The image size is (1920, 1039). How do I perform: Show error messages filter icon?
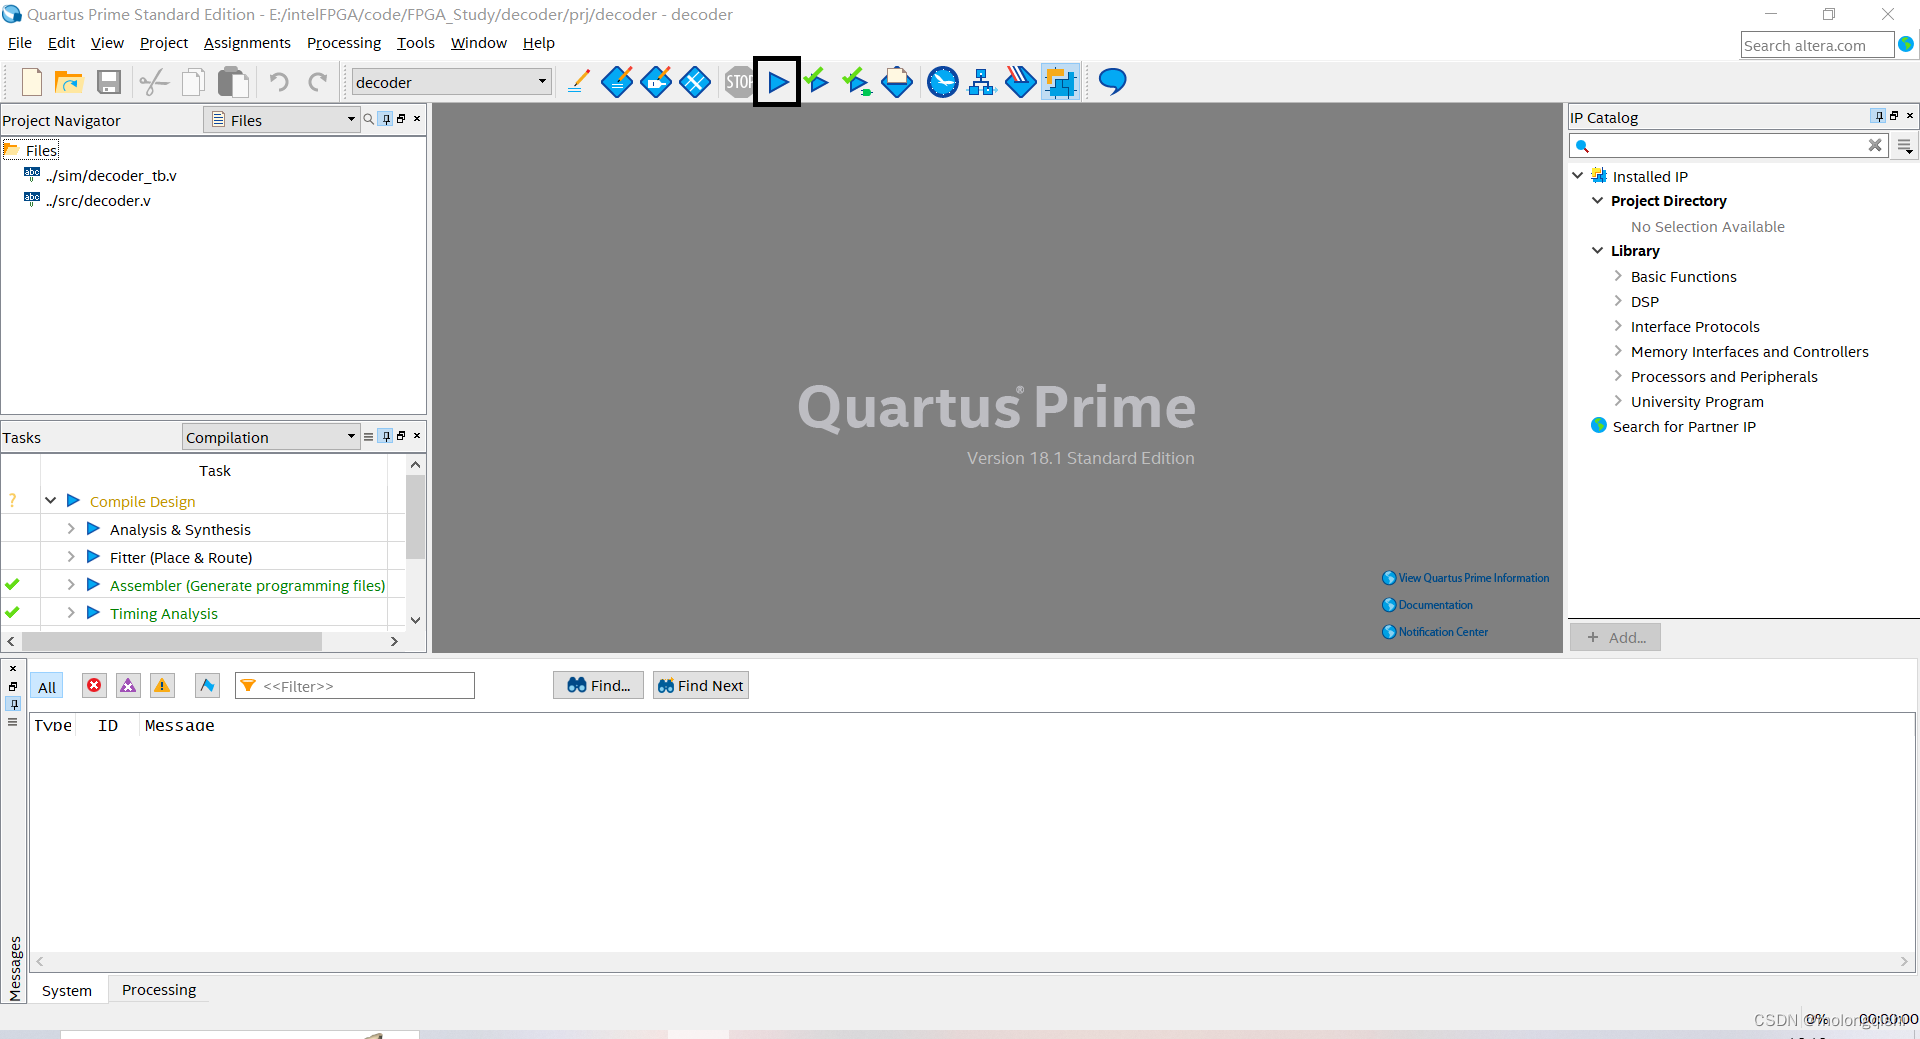pos(94,685)
